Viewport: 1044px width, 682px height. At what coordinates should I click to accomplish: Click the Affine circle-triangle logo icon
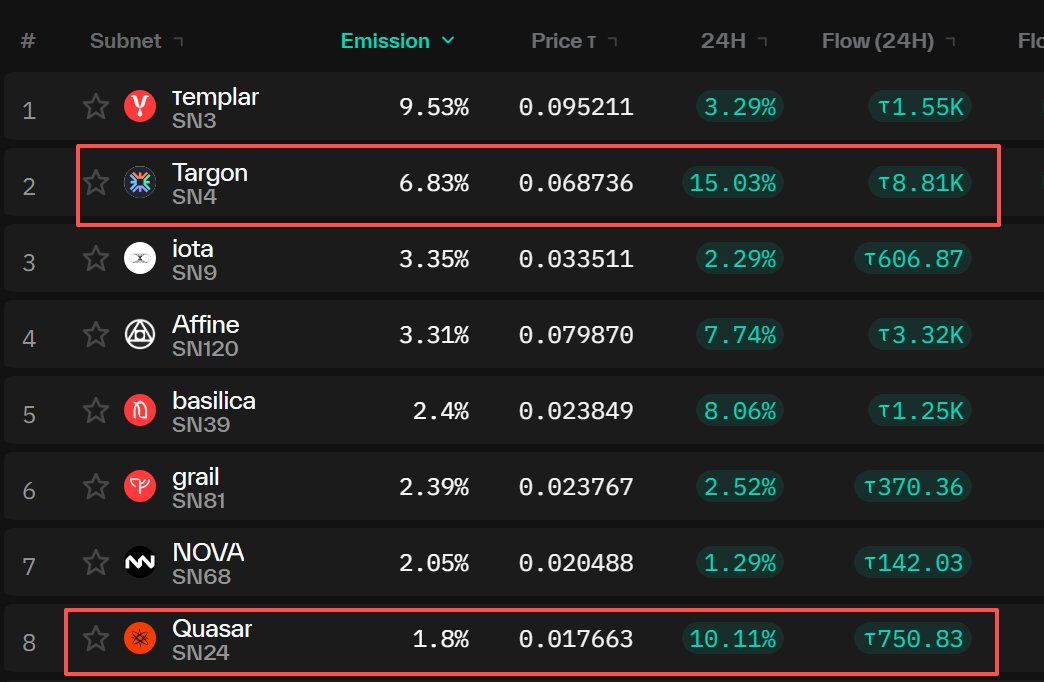coord(140,334)
